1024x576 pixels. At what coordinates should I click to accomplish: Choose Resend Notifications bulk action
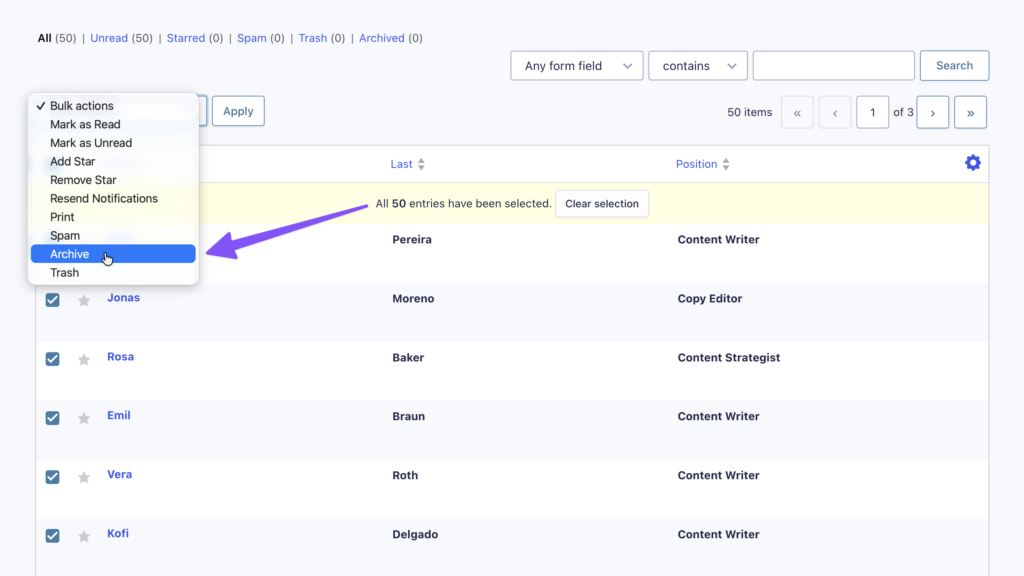coord(113,199)
